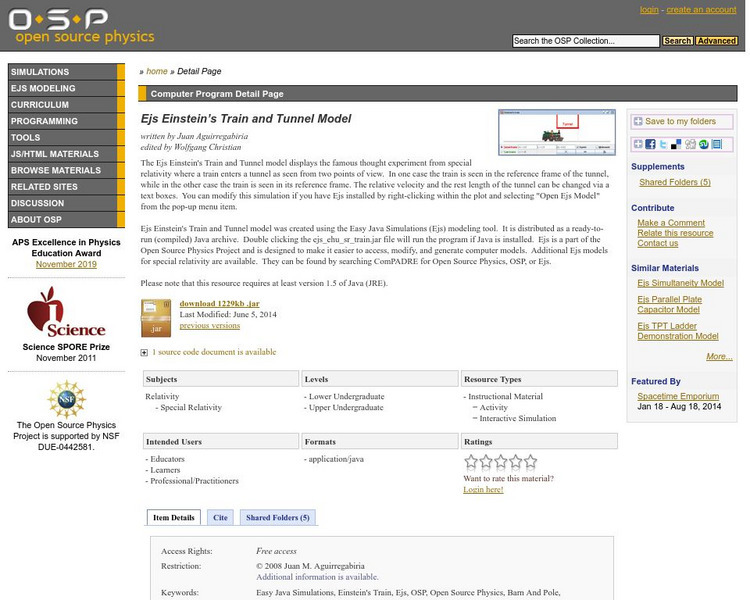Viewport: 750px width, 600px height.
Task: Open the AddThis plus share icon
Action: click(638, 144)
